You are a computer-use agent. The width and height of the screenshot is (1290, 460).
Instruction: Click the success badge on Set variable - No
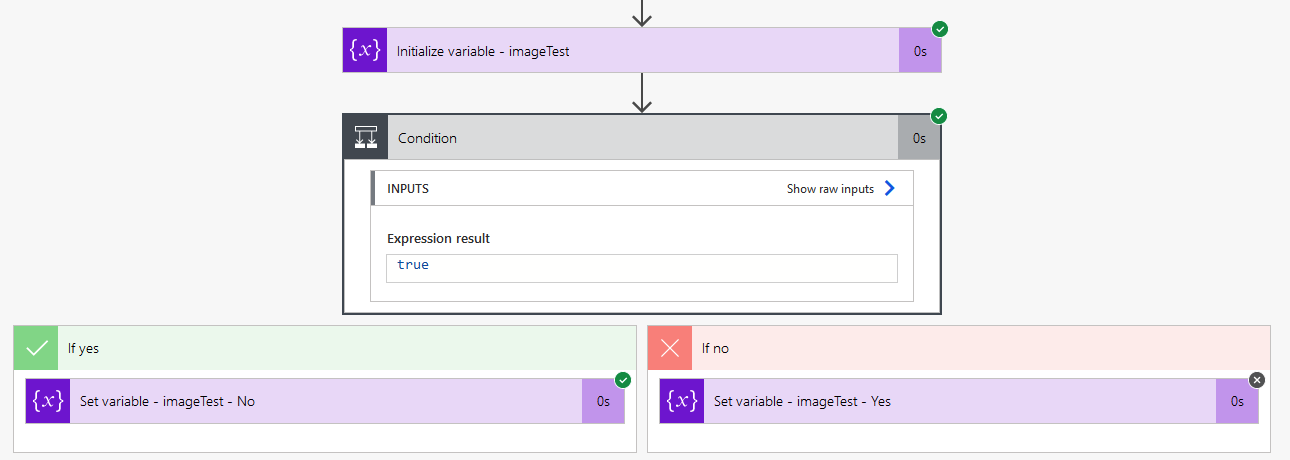[x=623, y=380]
